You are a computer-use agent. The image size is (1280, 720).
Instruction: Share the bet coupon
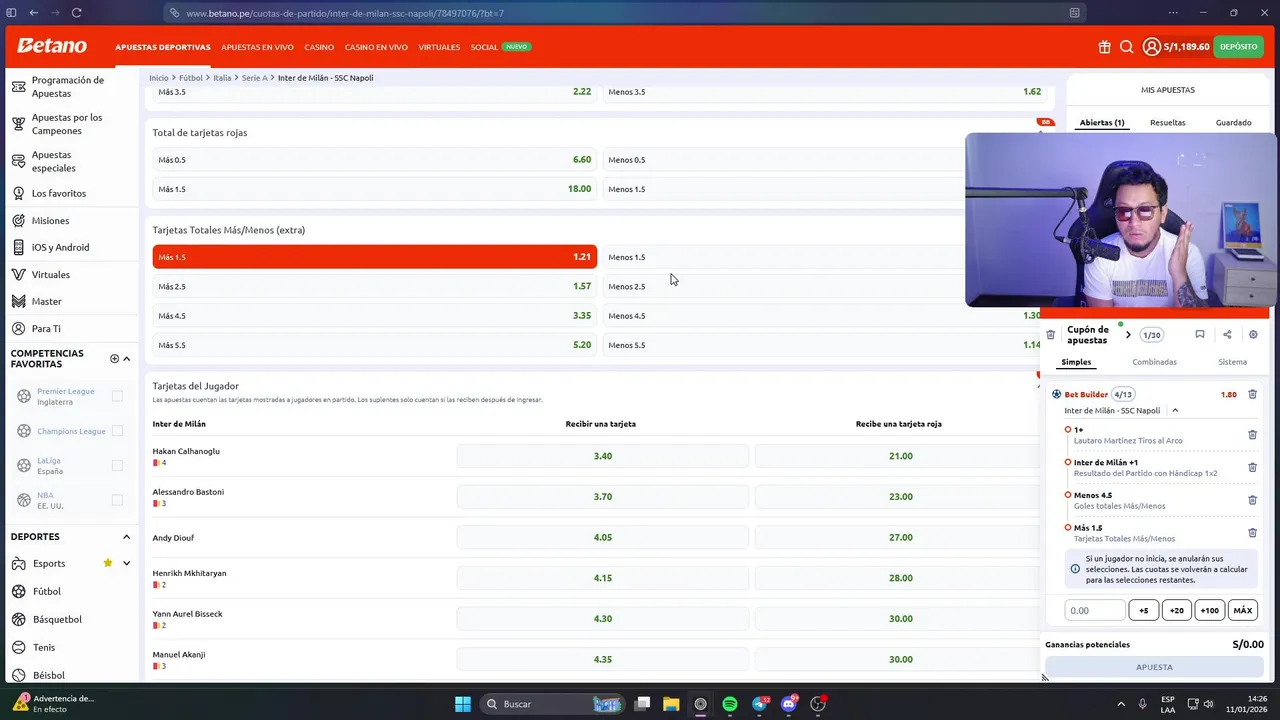1227,335
